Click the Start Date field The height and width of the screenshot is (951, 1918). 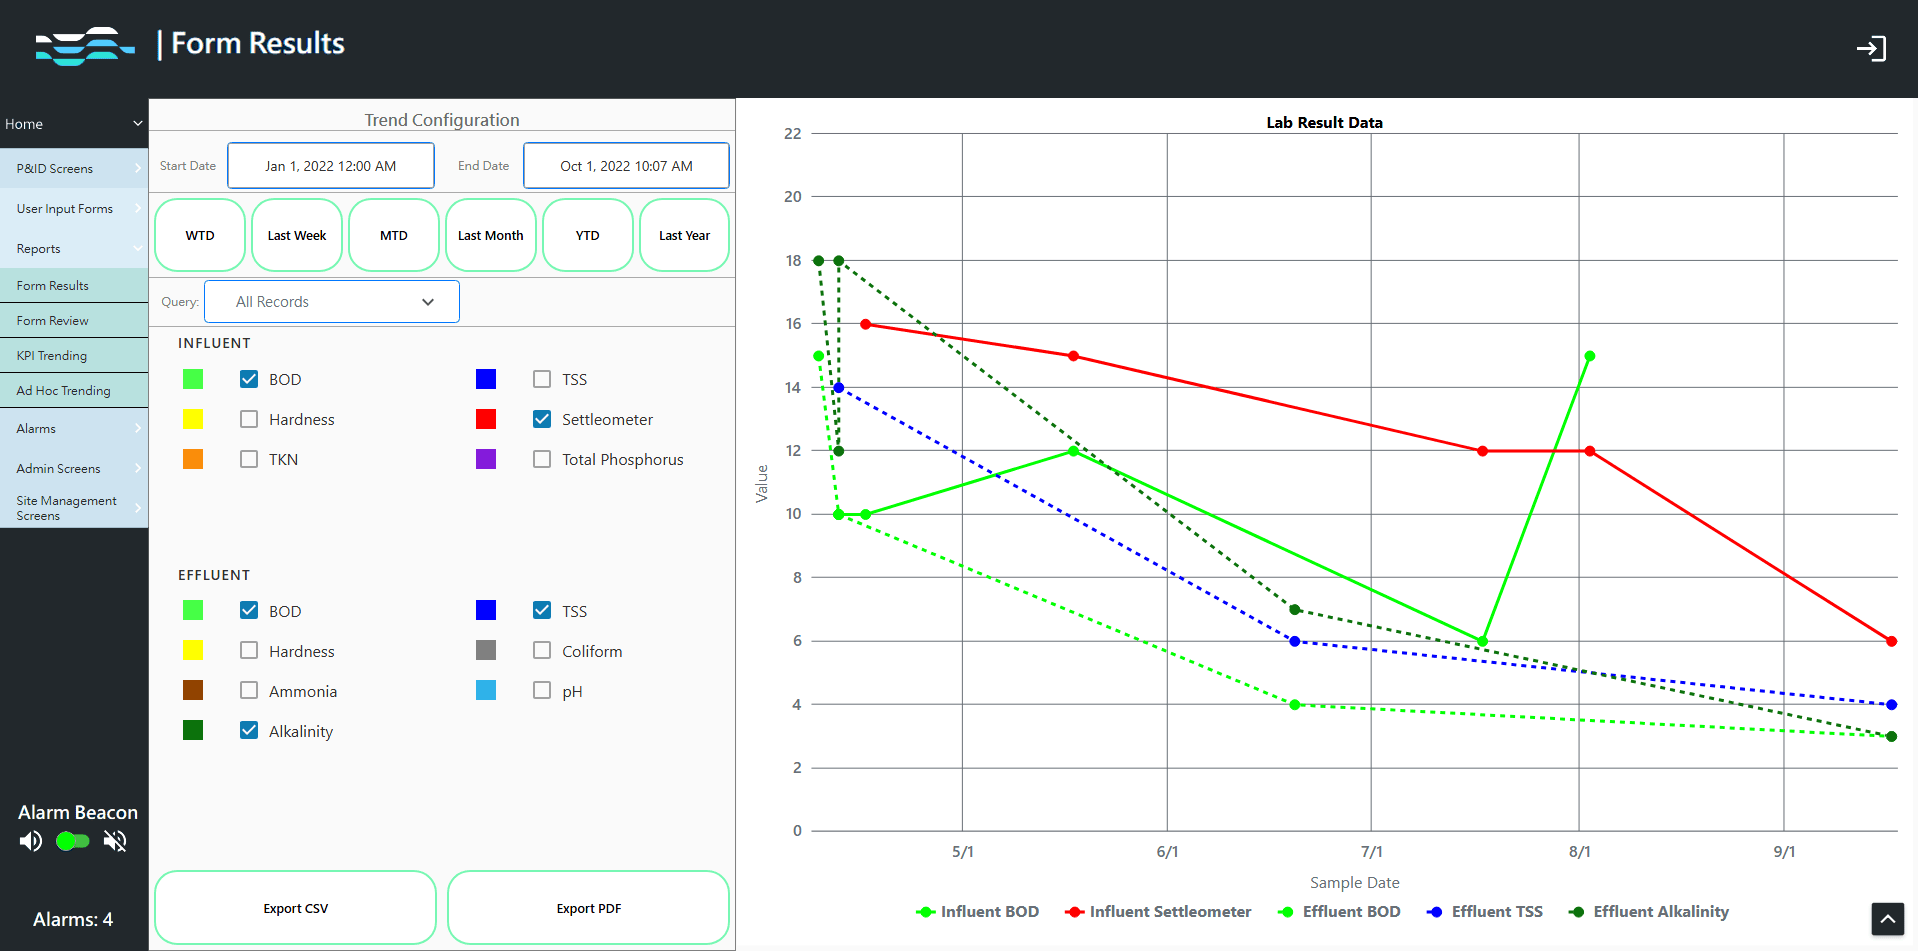(x=330, y=165)
